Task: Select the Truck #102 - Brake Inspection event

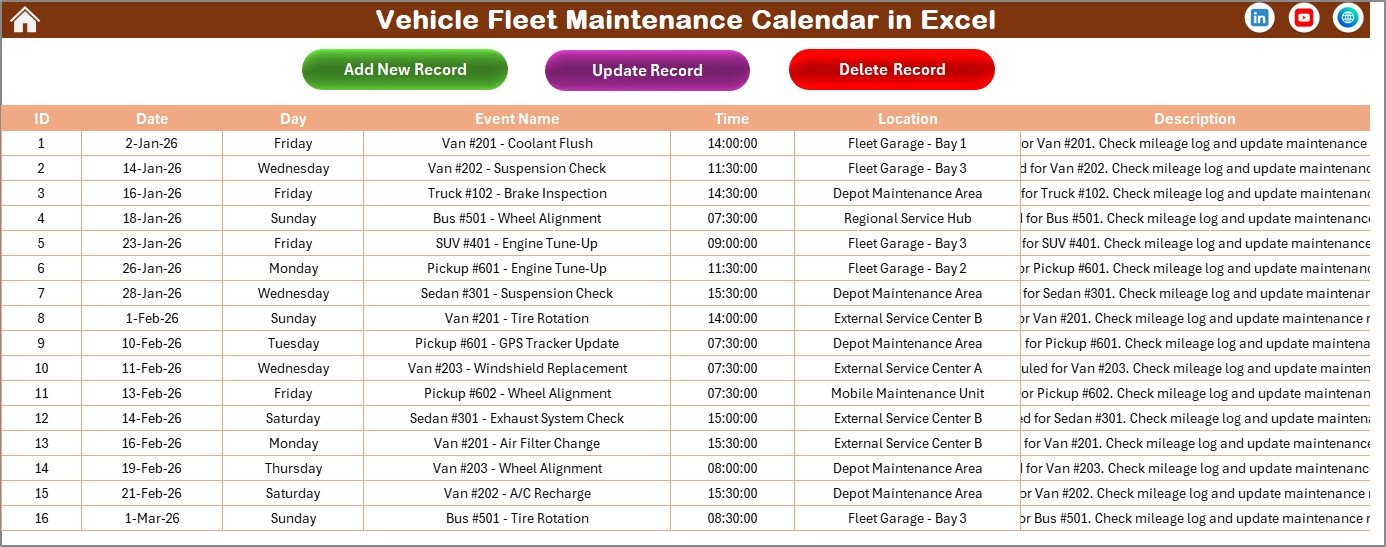Action: coord(516,193)
